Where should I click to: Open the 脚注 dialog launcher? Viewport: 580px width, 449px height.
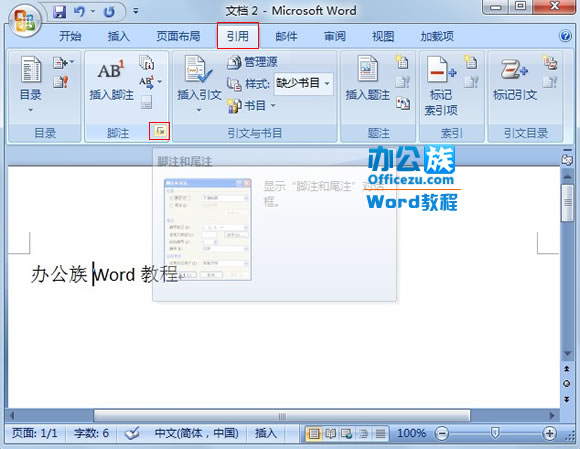160,131
